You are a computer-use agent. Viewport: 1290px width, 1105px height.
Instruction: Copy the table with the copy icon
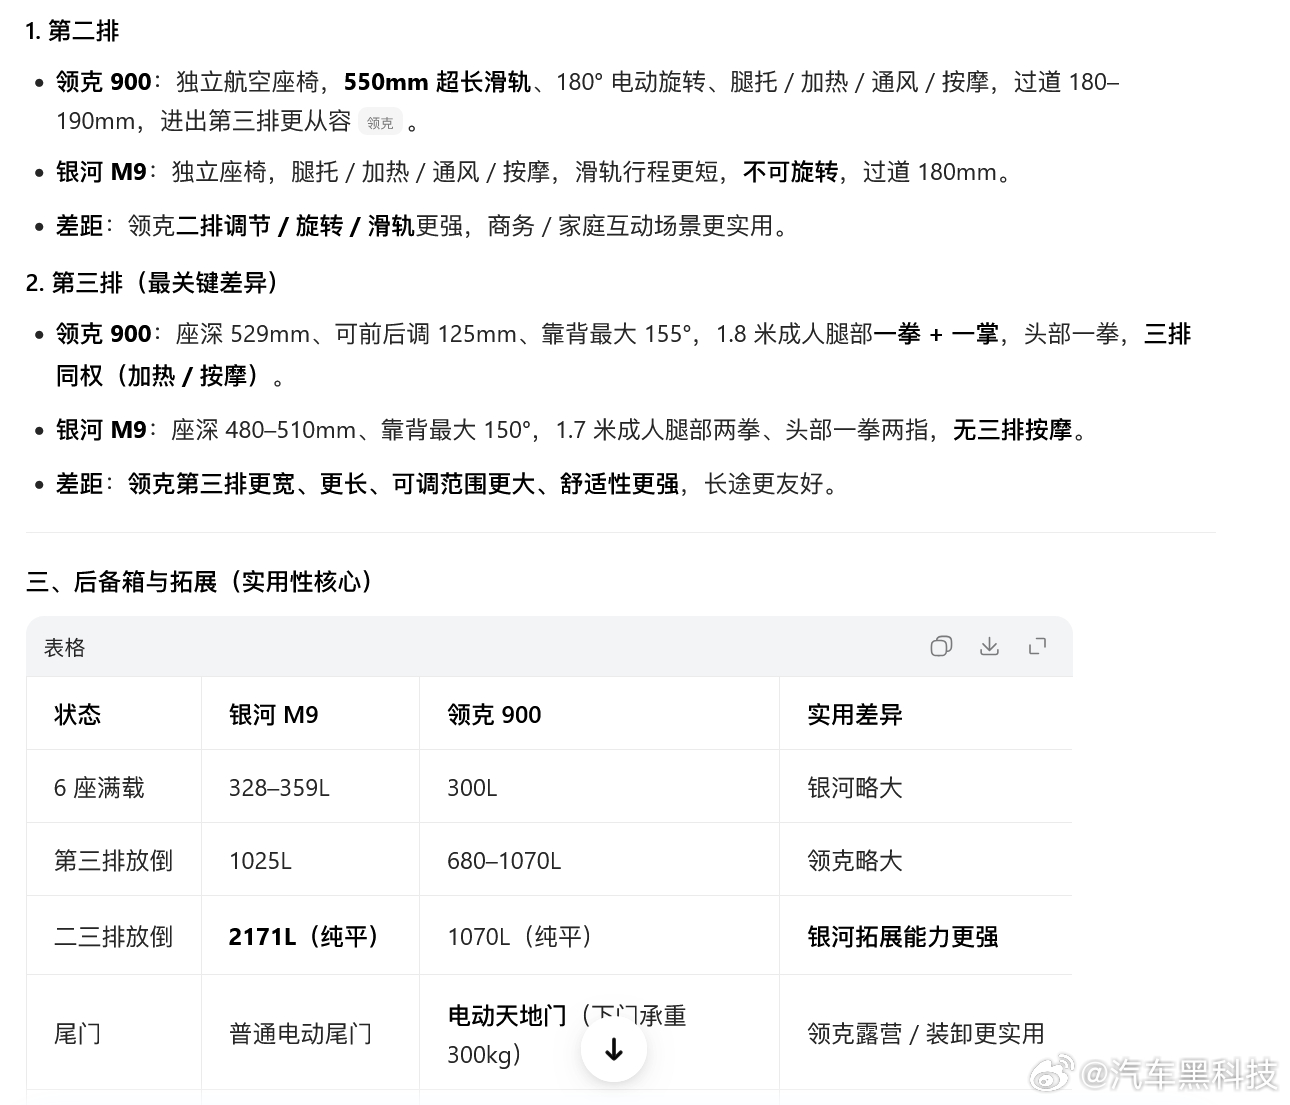pyautogui.click(x=941, y=646)
